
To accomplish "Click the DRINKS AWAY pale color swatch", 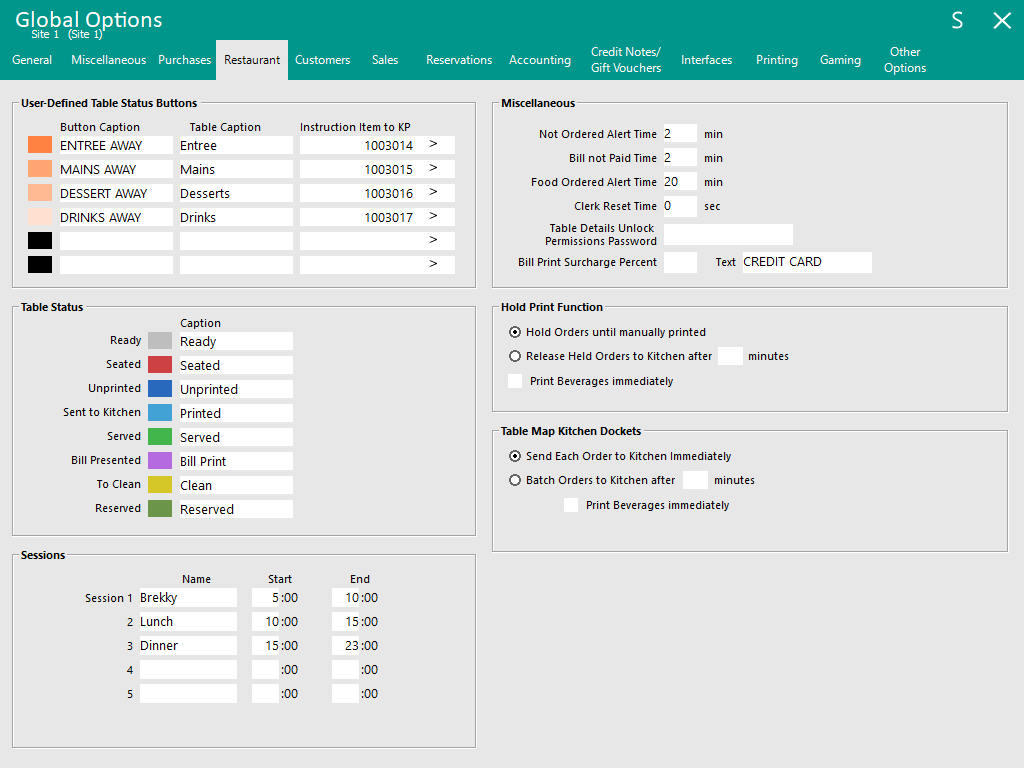I will pyautogui.click(x=40, y=217).
